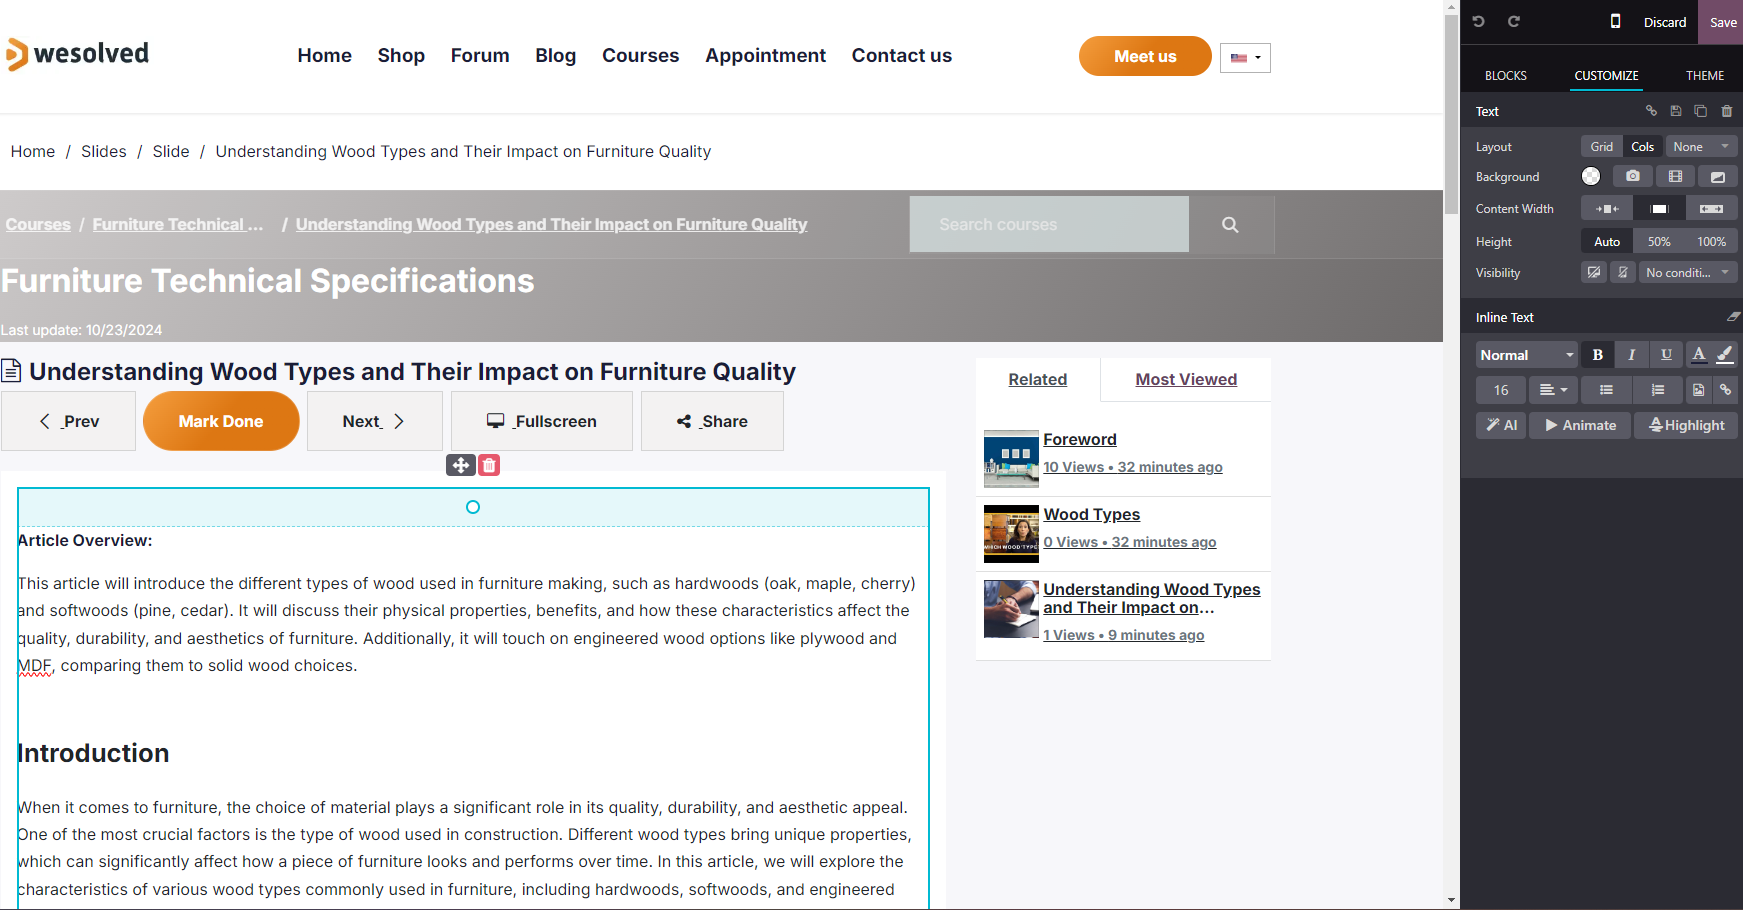Switch to the Blocks tab
The image size is (1743, 910).
pyautogui.click(x=1505, y=76)
